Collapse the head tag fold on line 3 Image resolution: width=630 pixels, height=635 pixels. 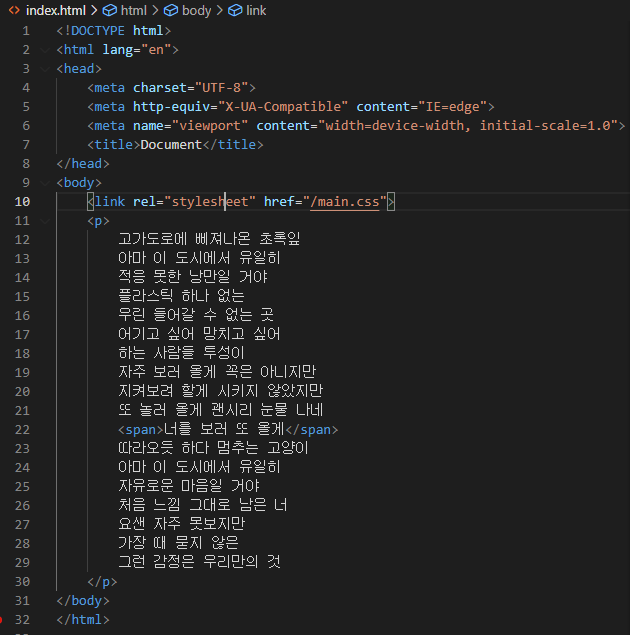tap(45, 69)
